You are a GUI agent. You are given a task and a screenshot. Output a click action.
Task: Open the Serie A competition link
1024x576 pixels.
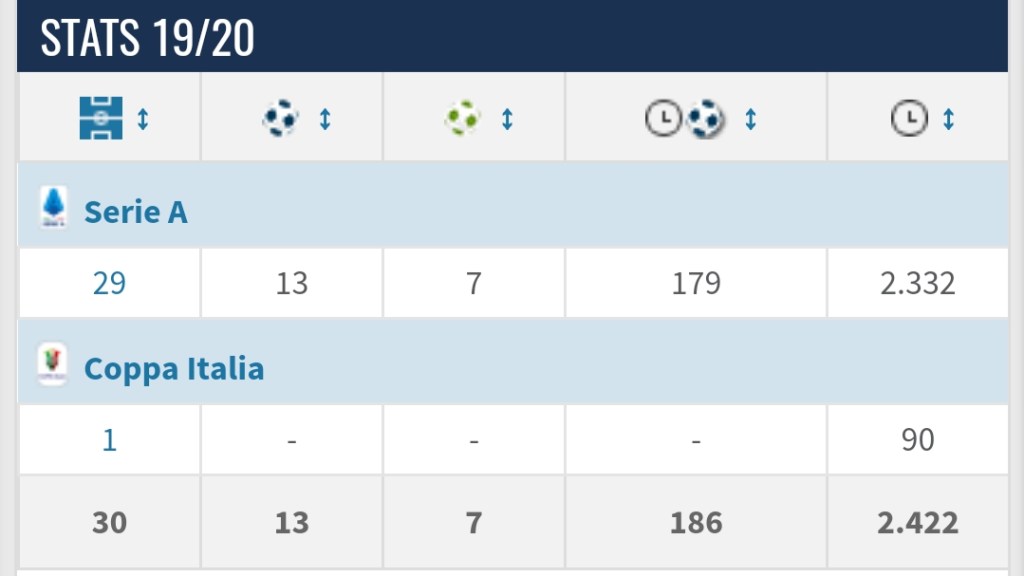click(135, 212)
